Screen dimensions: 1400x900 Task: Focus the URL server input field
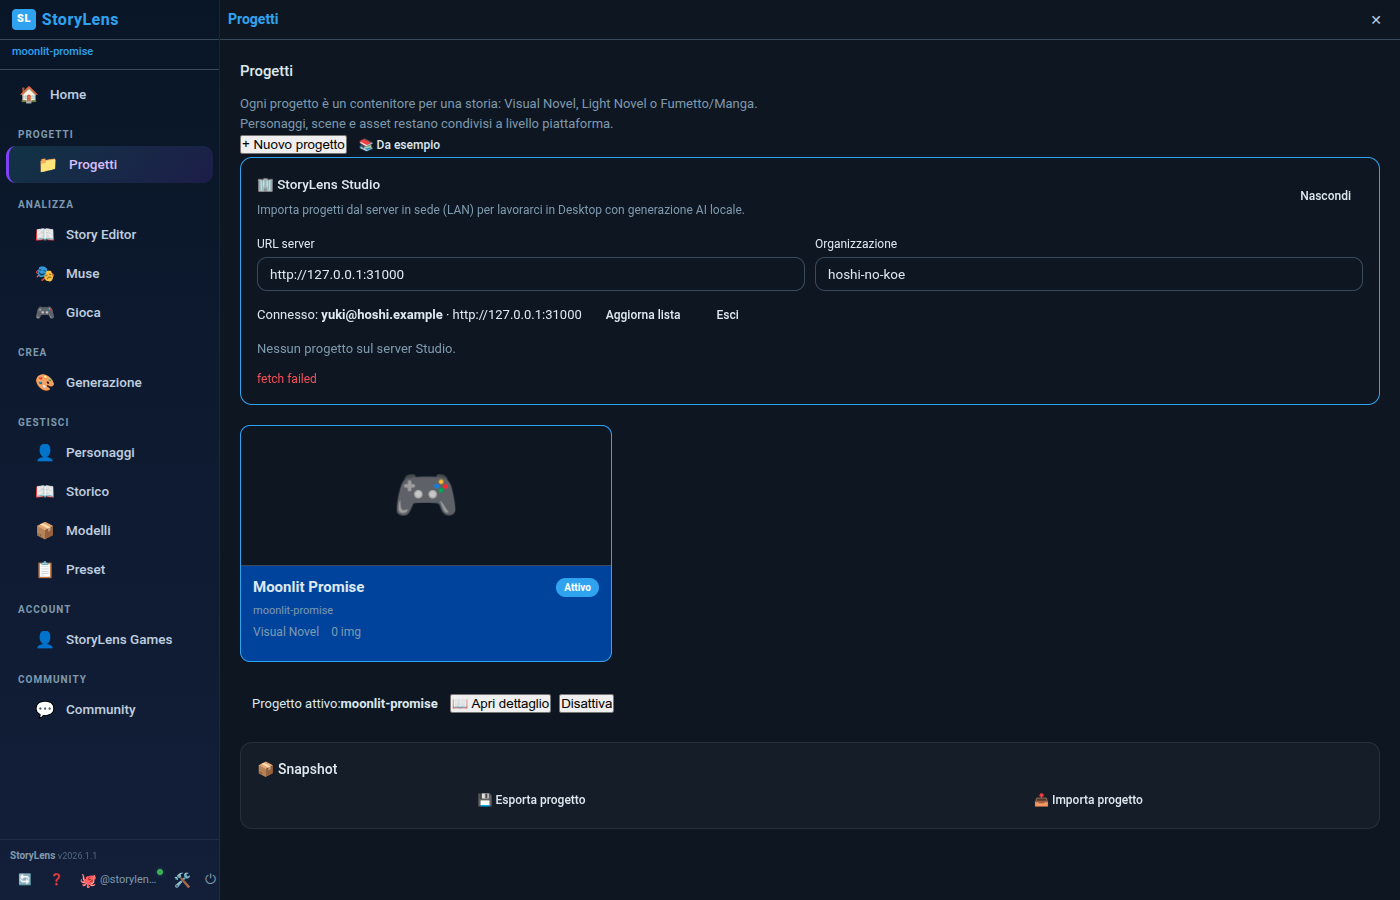point(531,274)
